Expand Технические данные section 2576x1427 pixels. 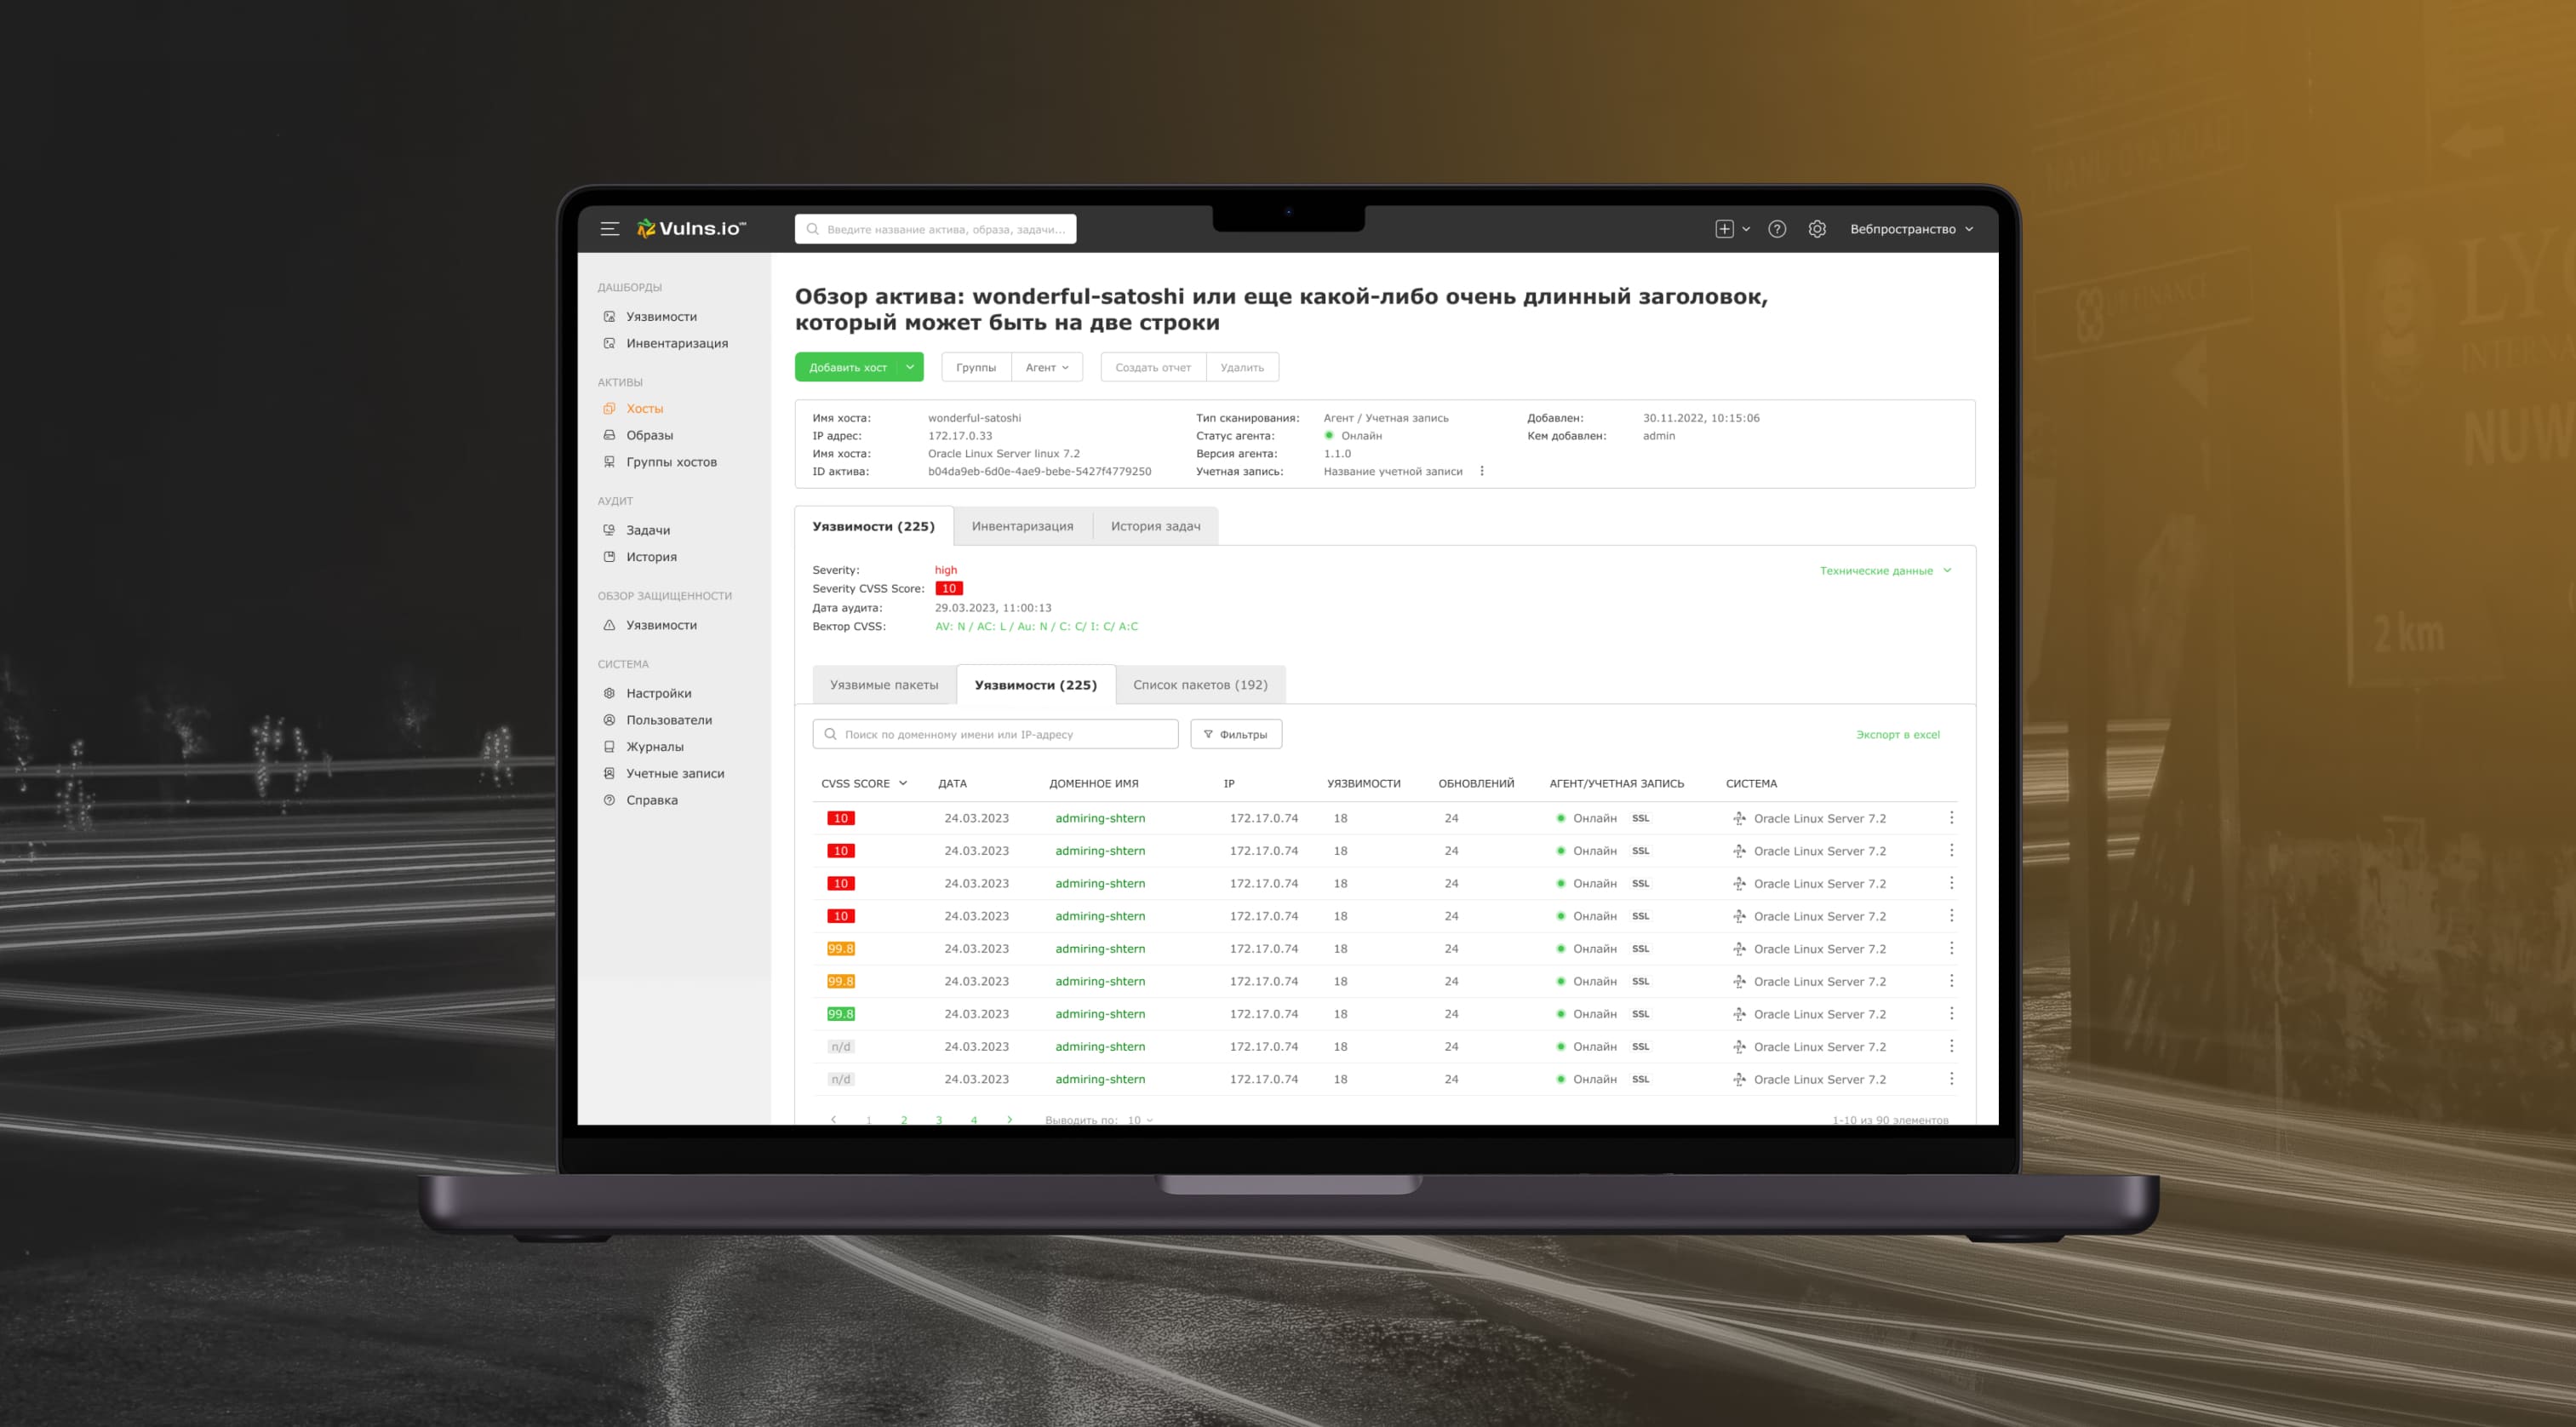click(1884, 571)
